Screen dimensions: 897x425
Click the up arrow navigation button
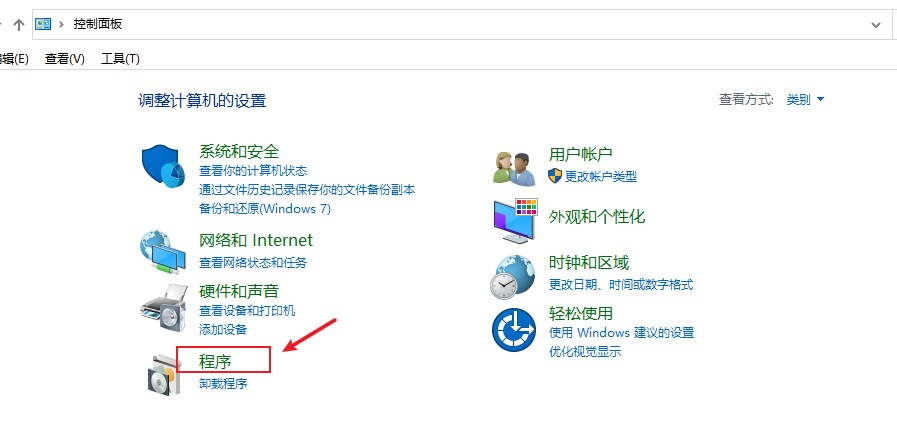[19, 24]
